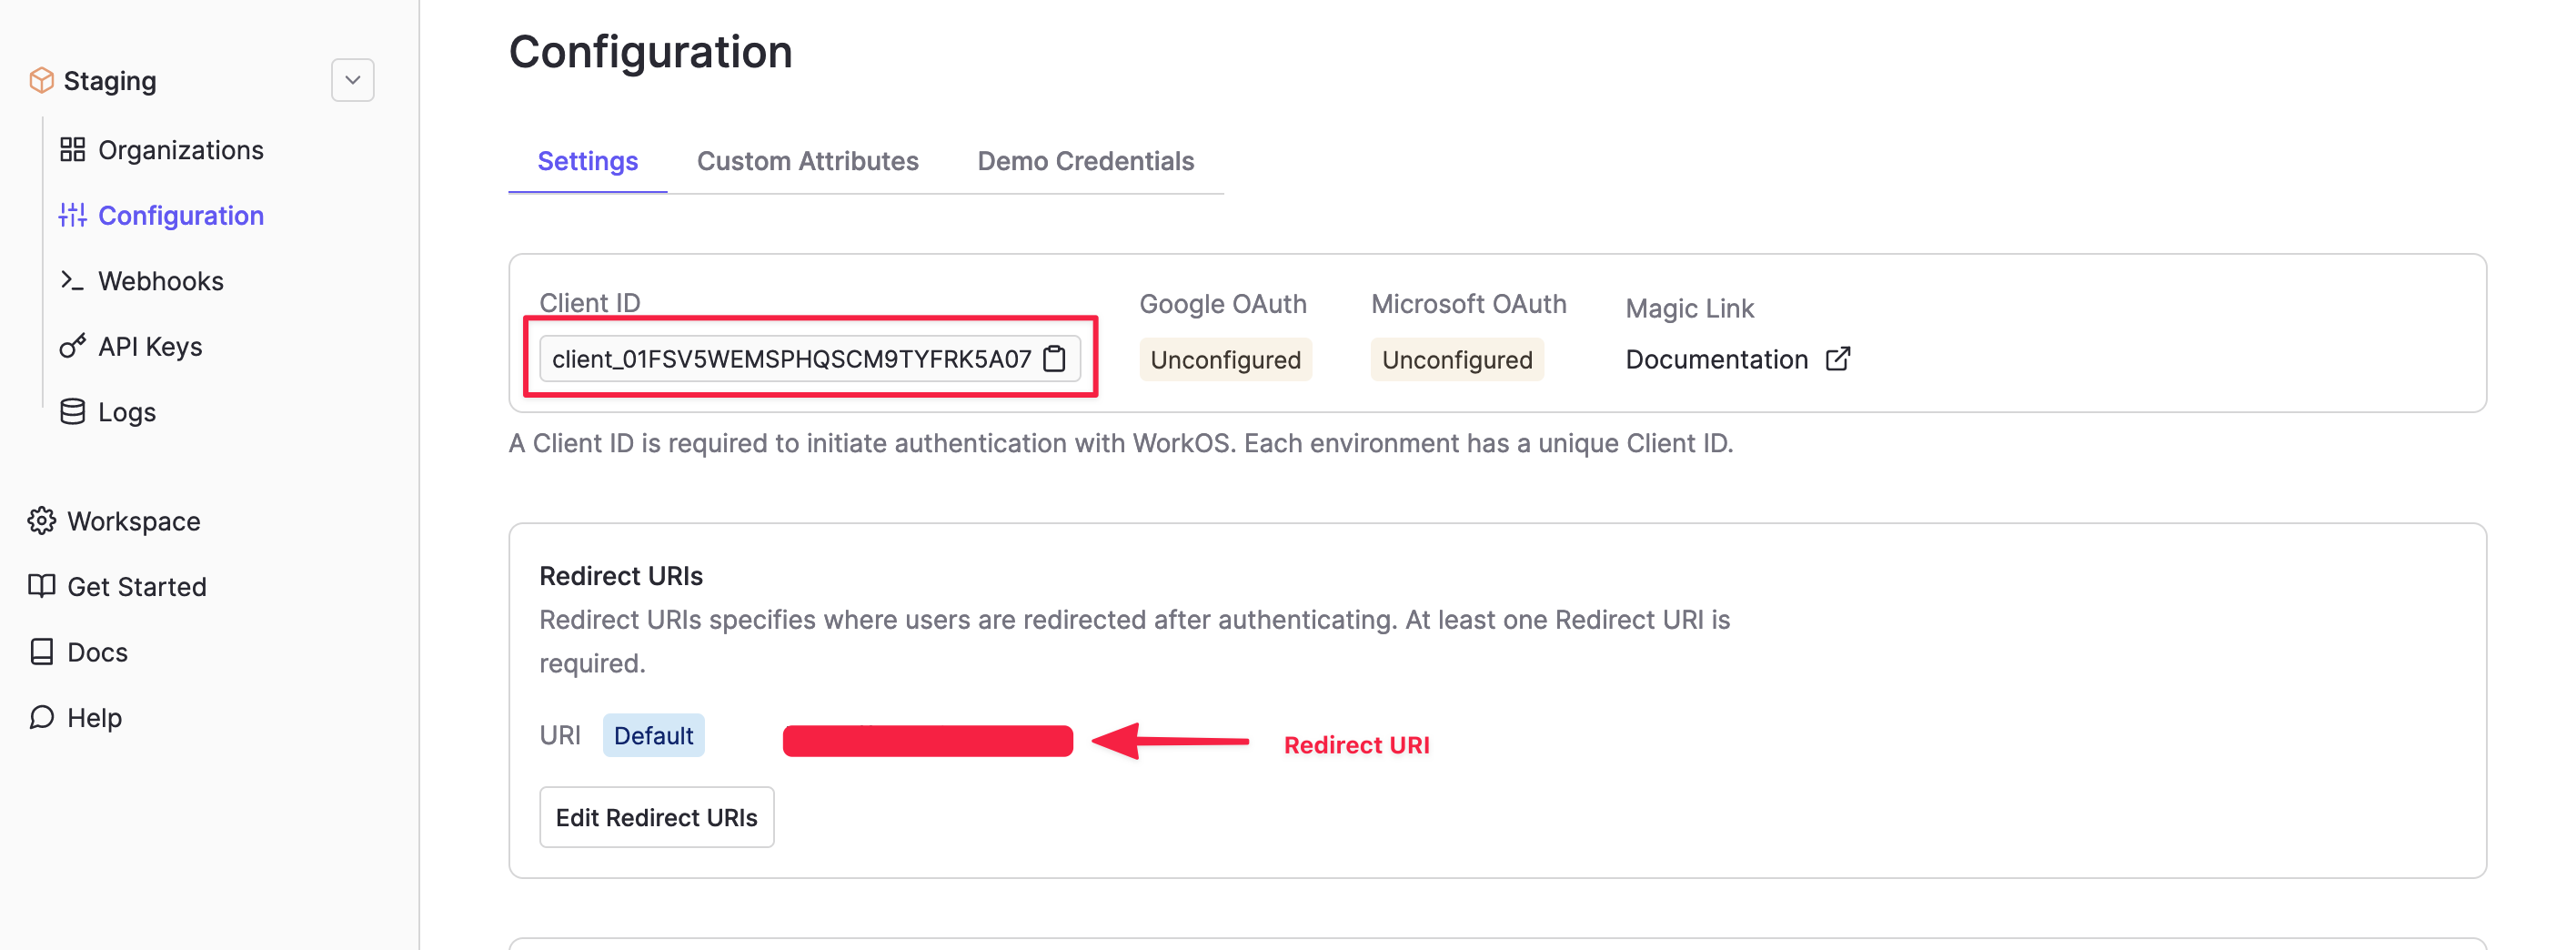Open the Magic Link external link icon
The image size is (2576, 950).
click(x=1837, y=359)
